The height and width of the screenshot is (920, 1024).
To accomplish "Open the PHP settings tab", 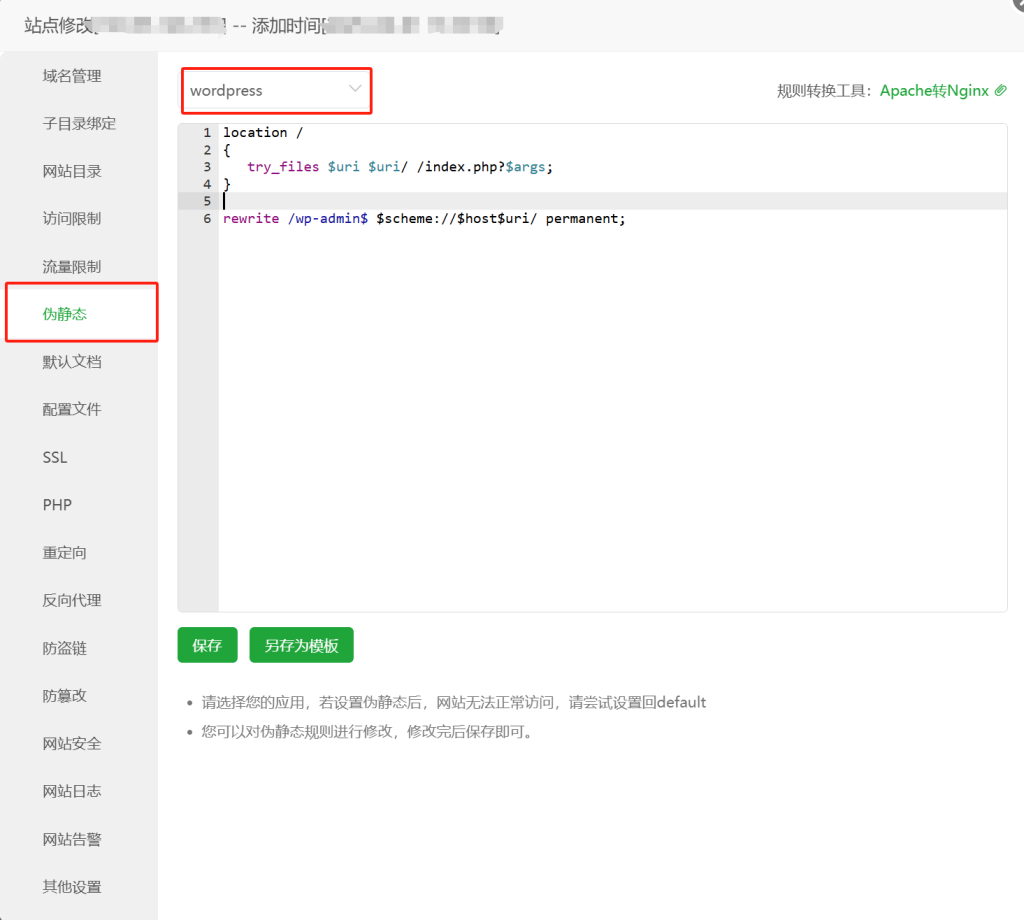I will pos(57,505).
